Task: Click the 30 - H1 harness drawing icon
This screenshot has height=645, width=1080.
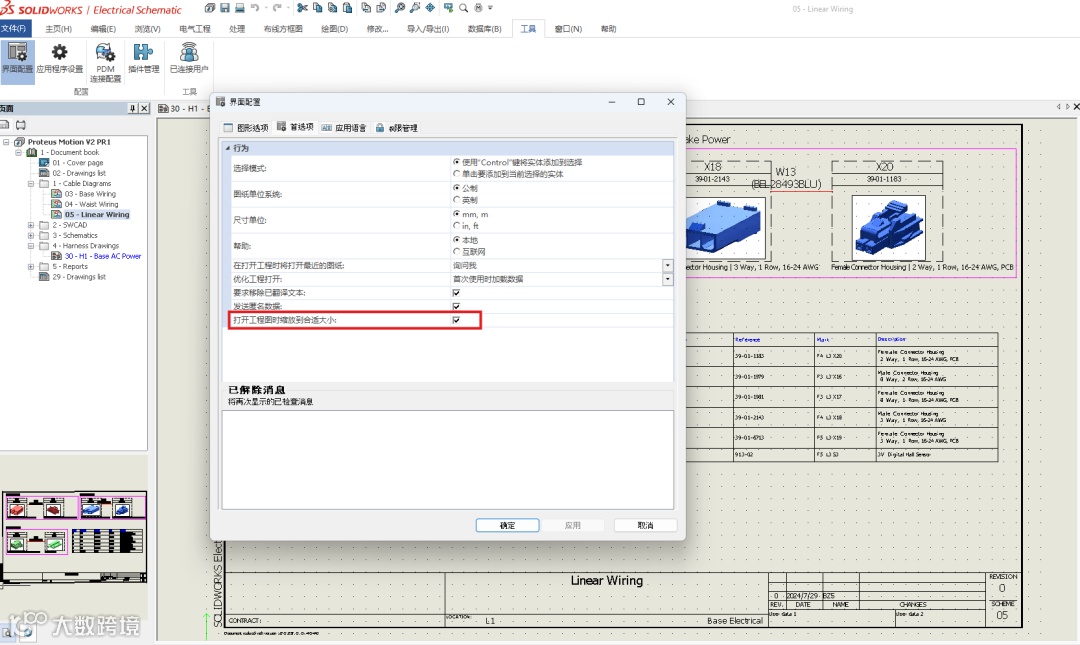Action: click(57, 256)
